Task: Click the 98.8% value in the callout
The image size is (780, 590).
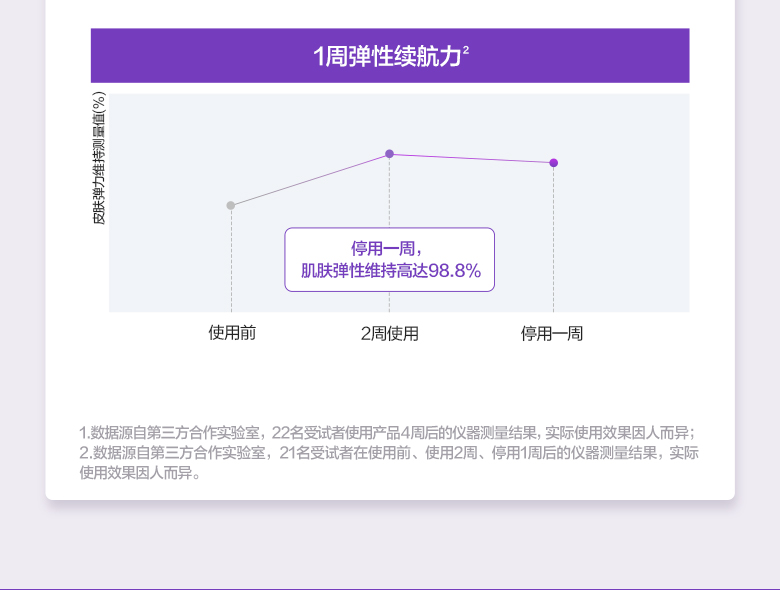Action: coord(455,271)
